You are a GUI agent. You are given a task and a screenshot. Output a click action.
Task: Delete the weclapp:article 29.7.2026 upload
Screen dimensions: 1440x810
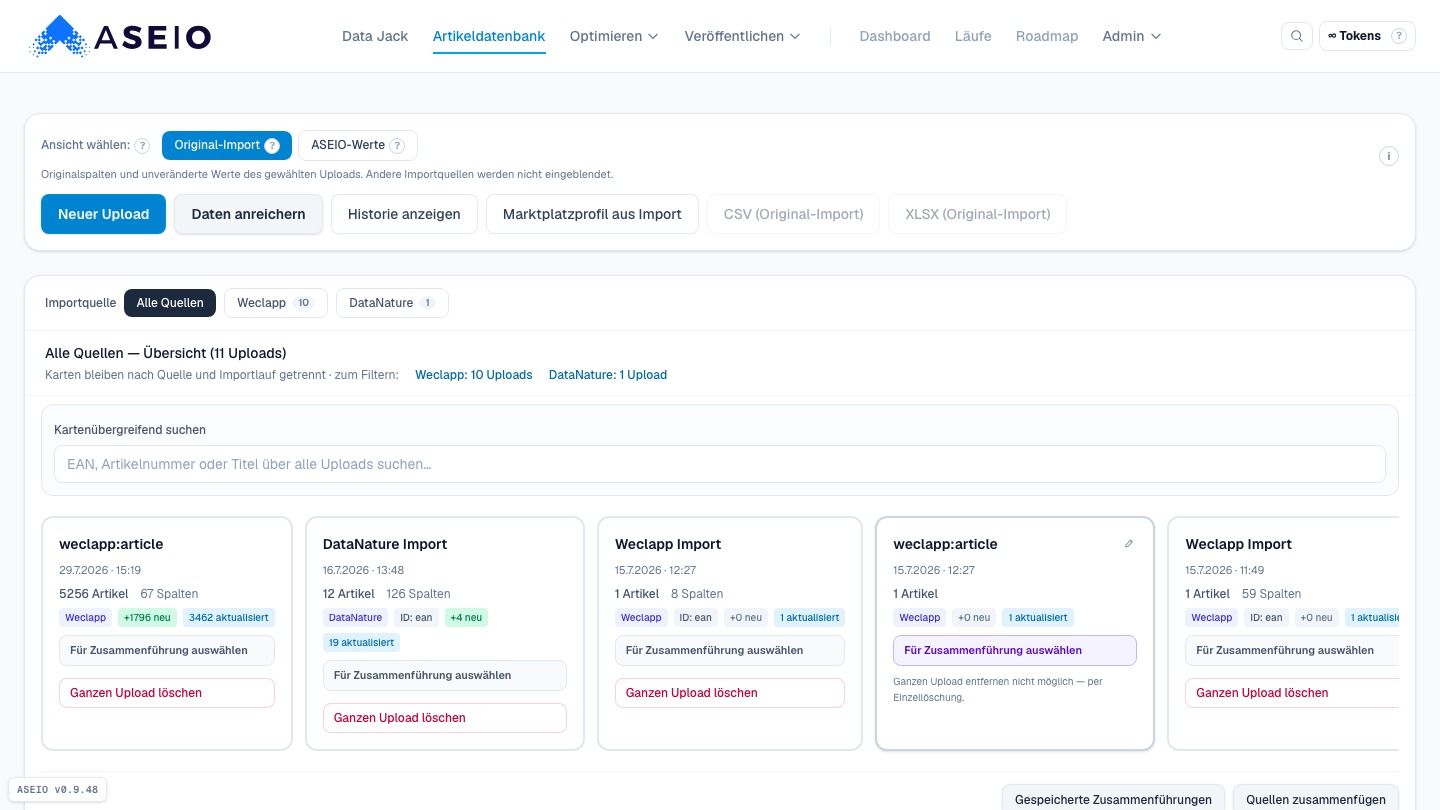click(x=167, y=693)
